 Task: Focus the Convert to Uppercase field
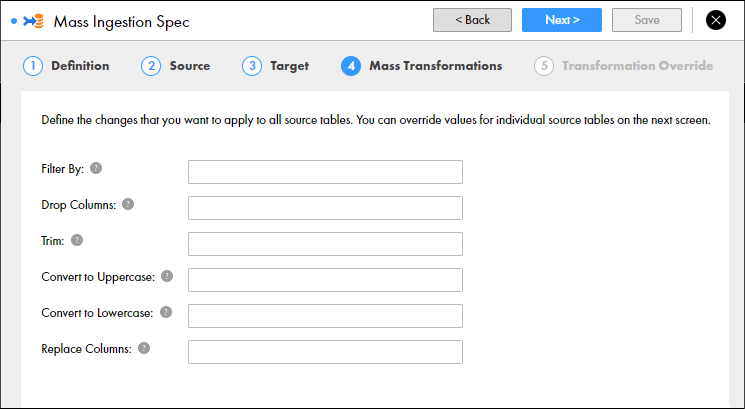tap(325, 280)
